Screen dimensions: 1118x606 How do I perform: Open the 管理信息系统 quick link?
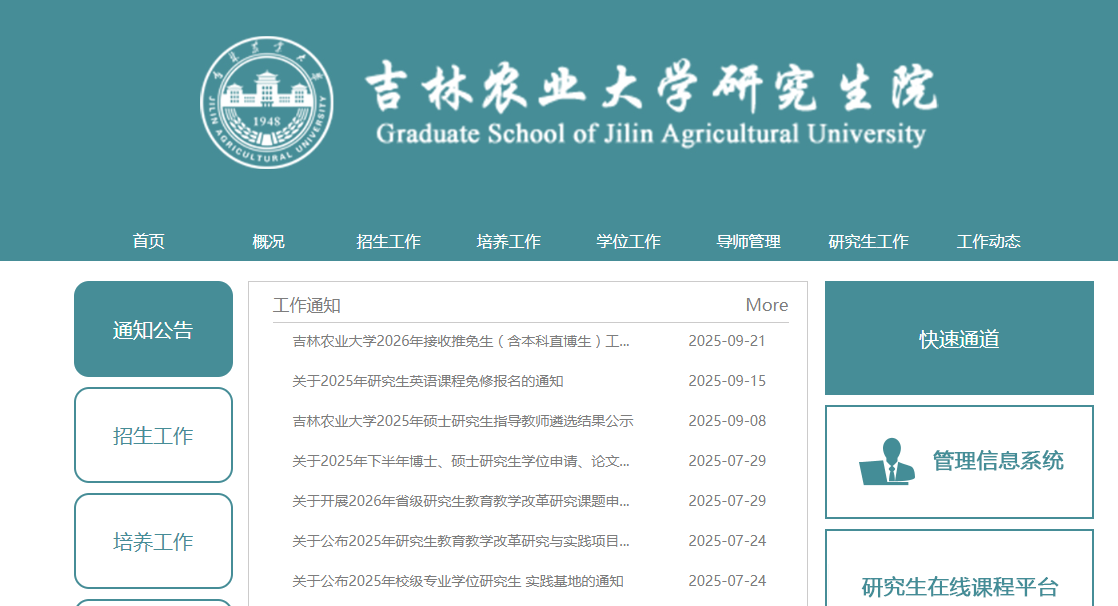(997, 461)
